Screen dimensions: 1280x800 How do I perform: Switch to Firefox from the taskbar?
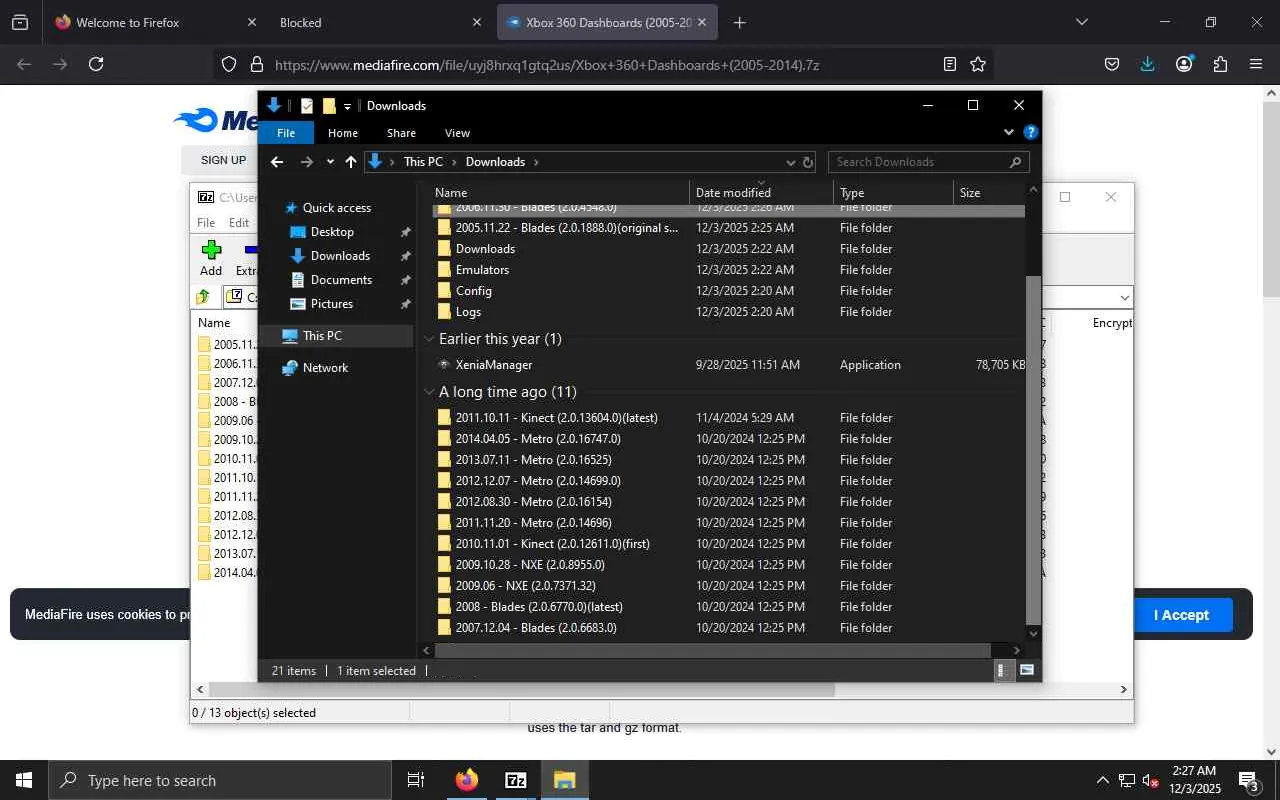(x=467, y=780)
